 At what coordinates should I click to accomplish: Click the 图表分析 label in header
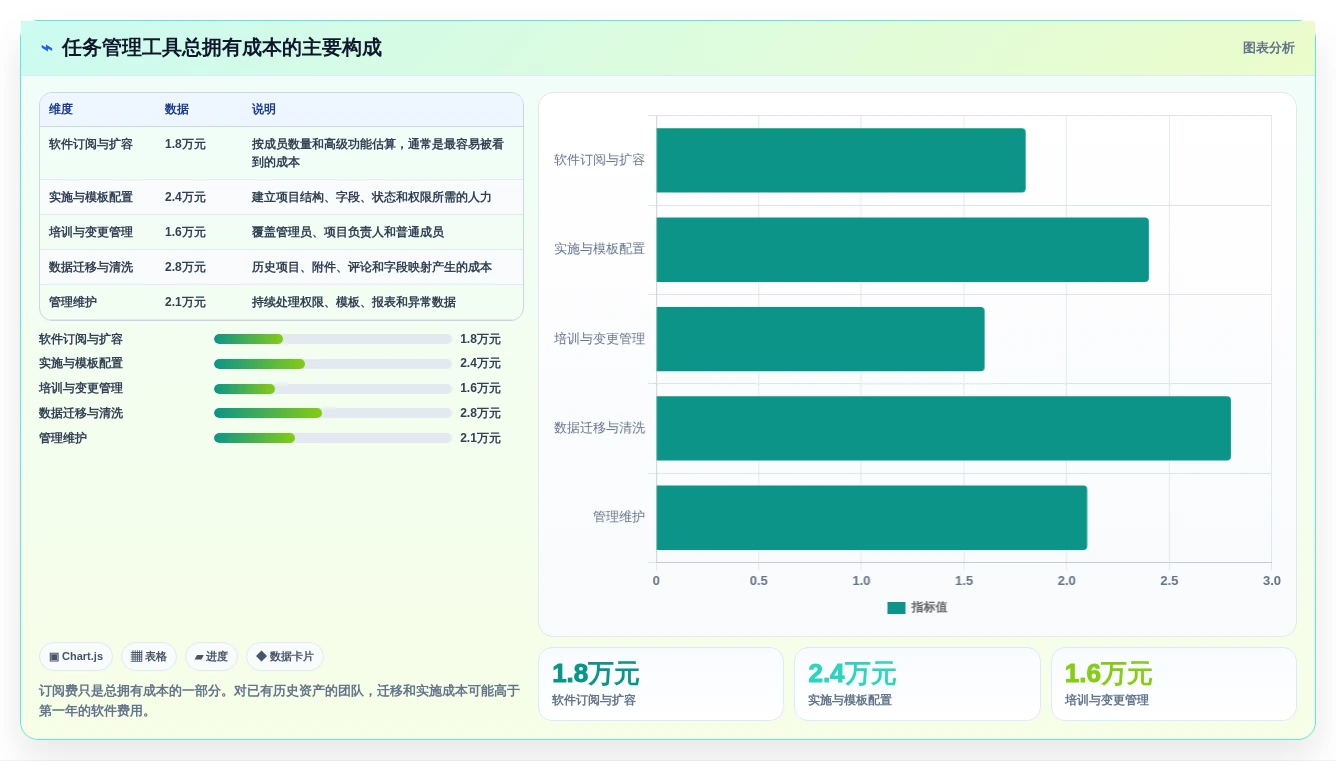point(1268,48)
